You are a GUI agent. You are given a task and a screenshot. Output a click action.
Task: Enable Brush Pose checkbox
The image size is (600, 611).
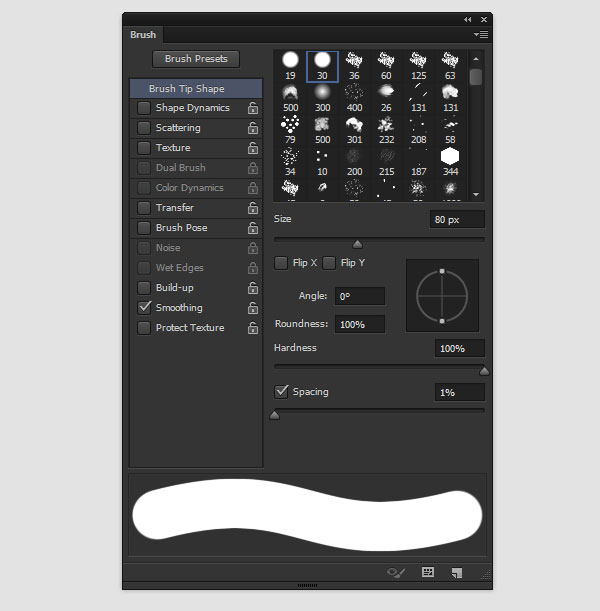tap(144, 228)
